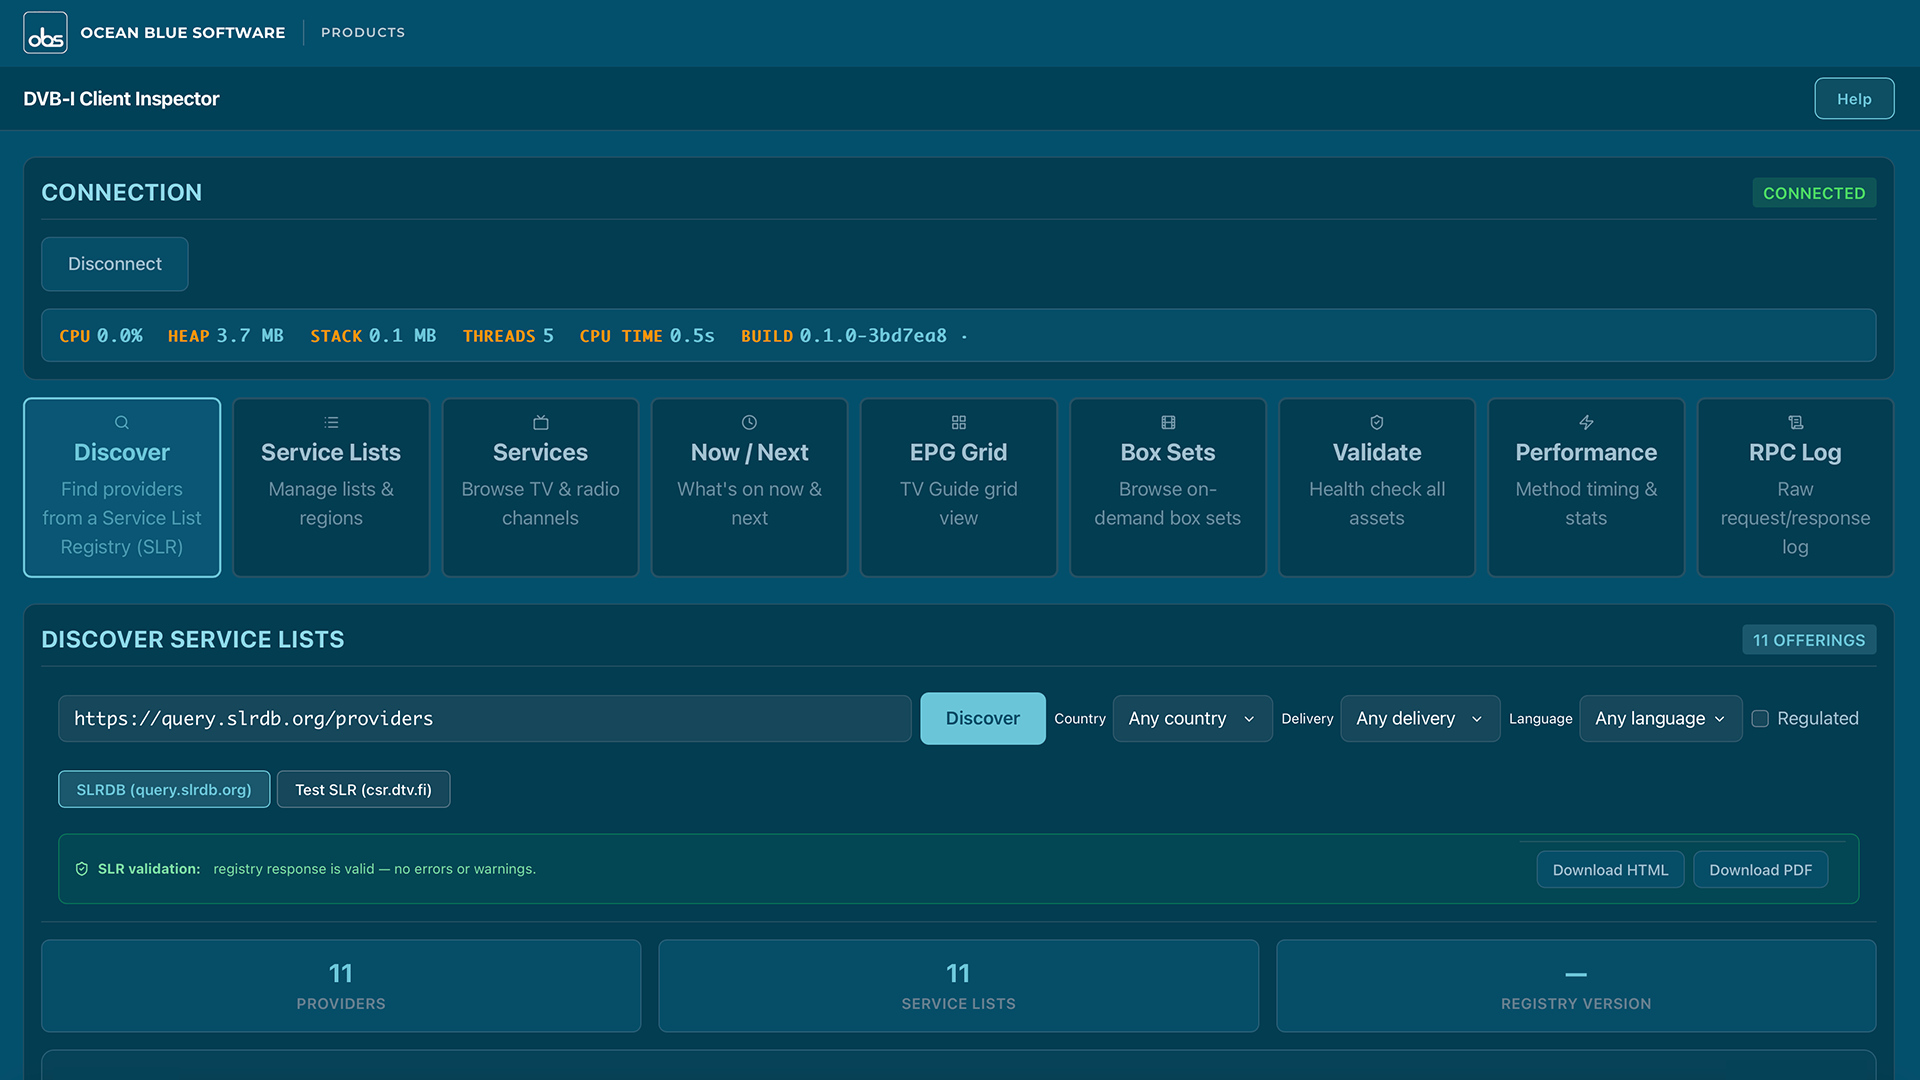1920x1080 pixels.
Task: Show the Performance tab
Action: pos(1586,488)
